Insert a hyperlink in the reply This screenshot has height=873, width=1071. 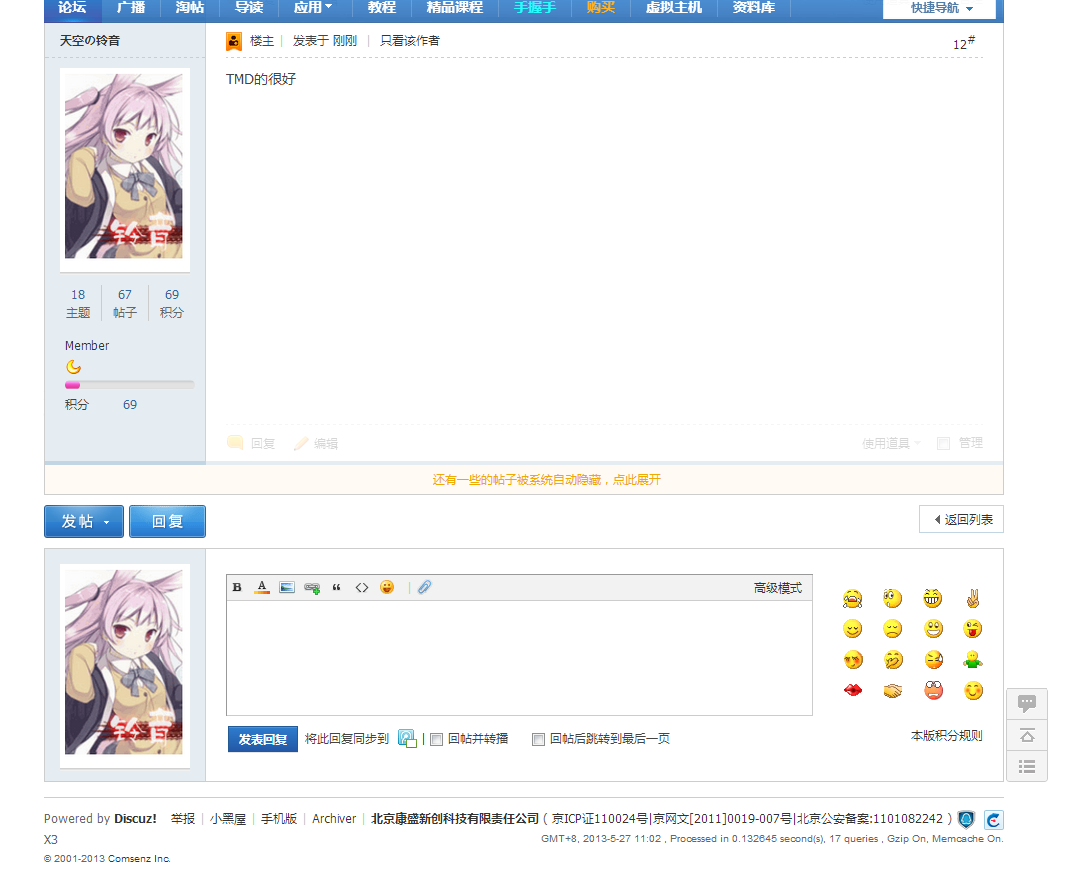tap(312, 588)
